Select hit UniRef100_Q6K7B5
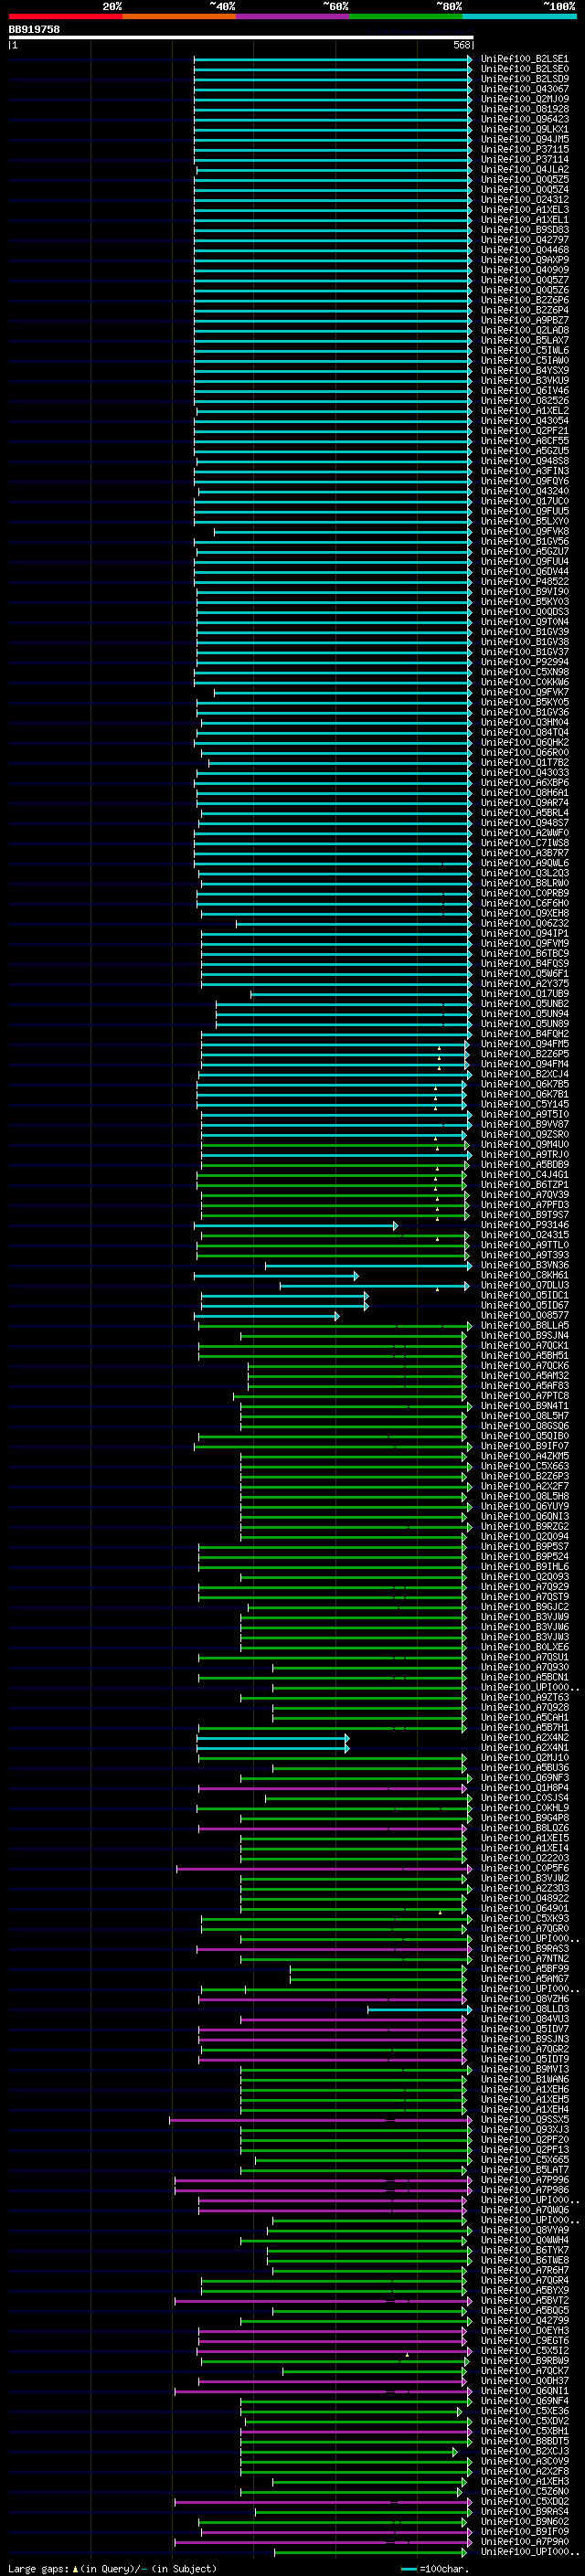Viewport: 585px width, 2576px height. 524,1084
